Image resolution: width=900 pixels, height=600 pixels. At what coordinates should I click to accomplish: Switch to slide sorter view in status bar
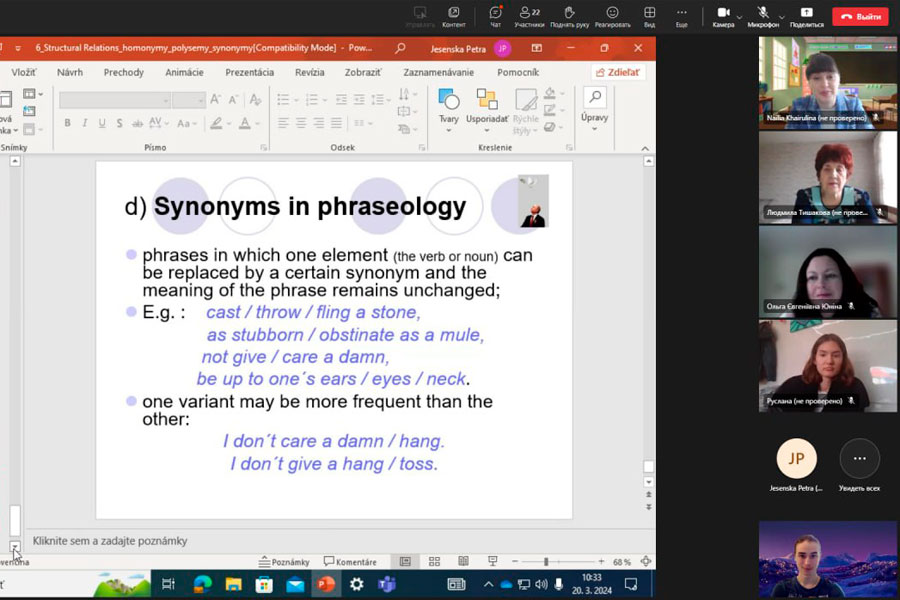click(x=434, y=562)
